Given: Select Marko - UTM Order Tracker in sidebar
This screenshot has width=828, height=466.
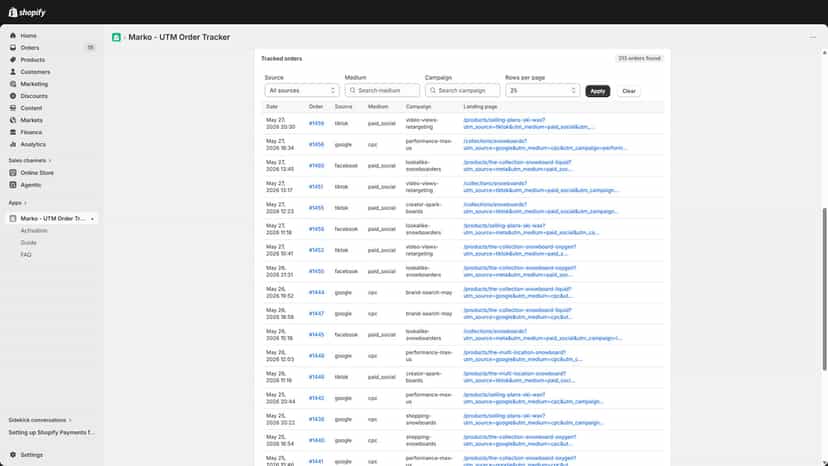Looking at the screenshot, I should pyautogui.click(x=52, y=219).
